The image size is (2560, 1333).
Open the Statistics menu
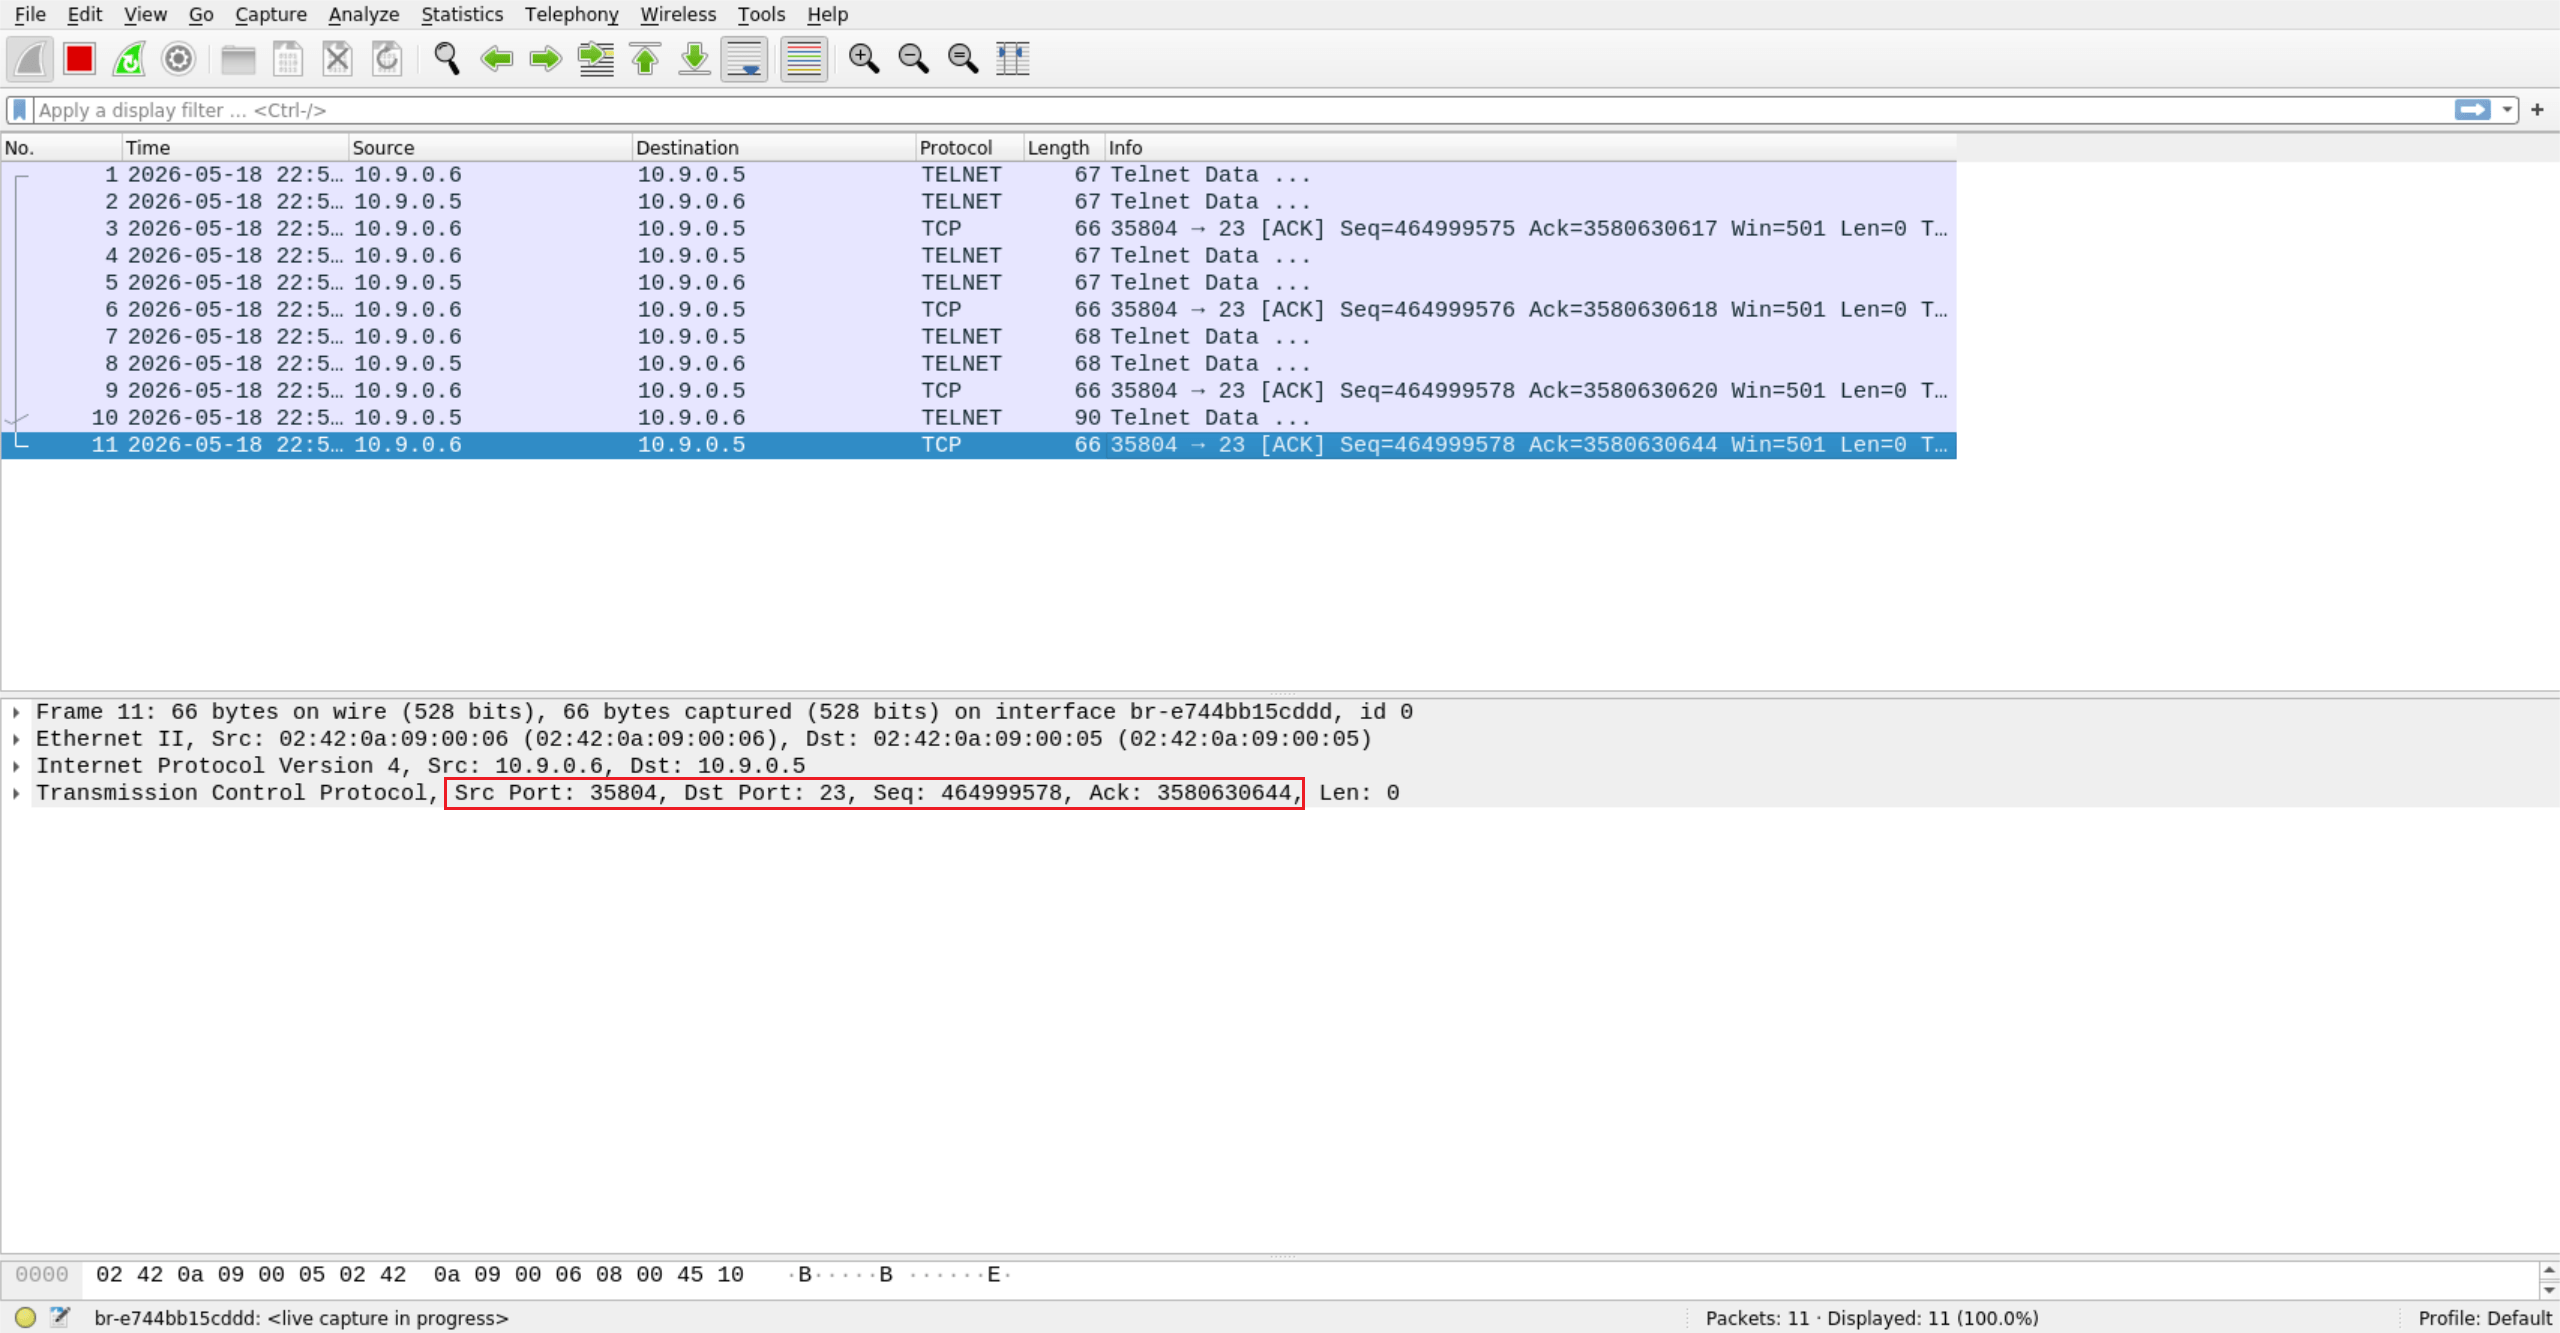pyautogui.click(x=462, y=14)
